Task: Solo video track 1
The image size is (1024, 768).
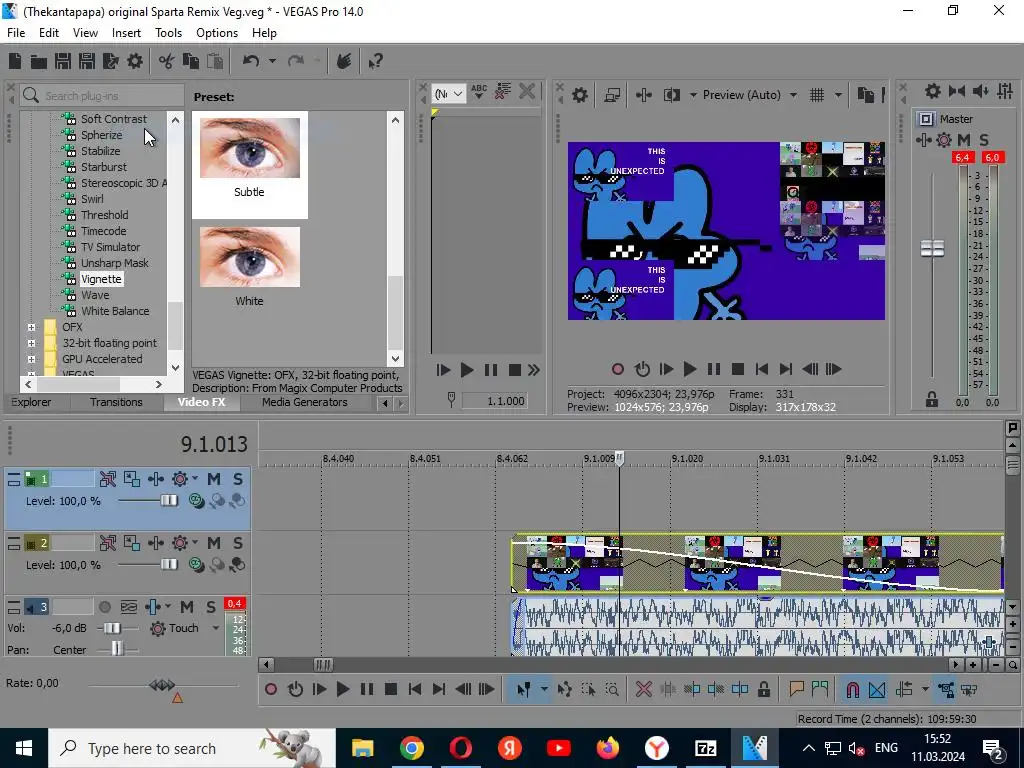Action: tap(238, 479)
